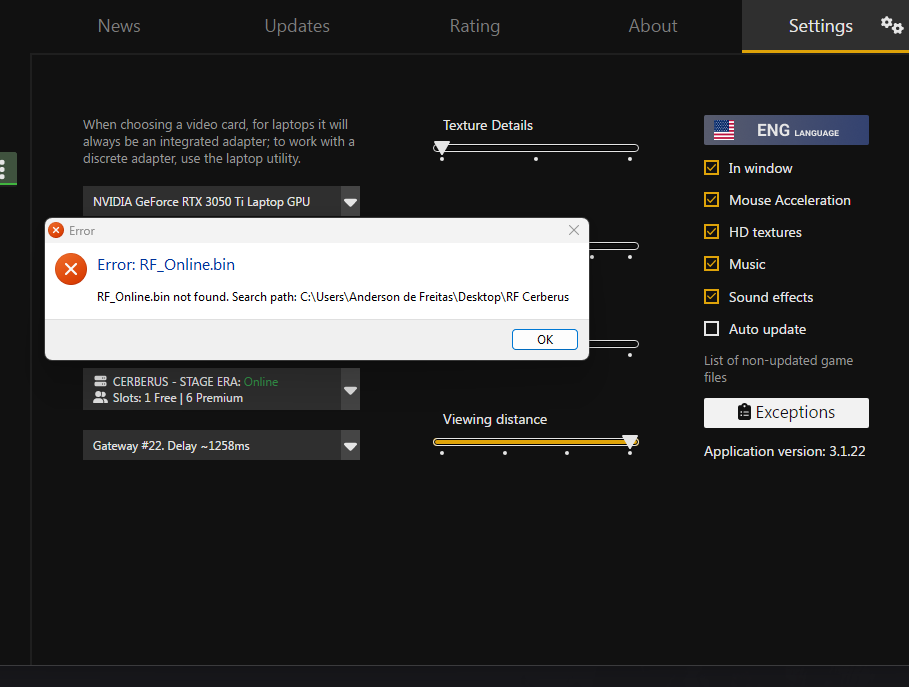Click the red error icon in dialog

[x=71, y=269]
